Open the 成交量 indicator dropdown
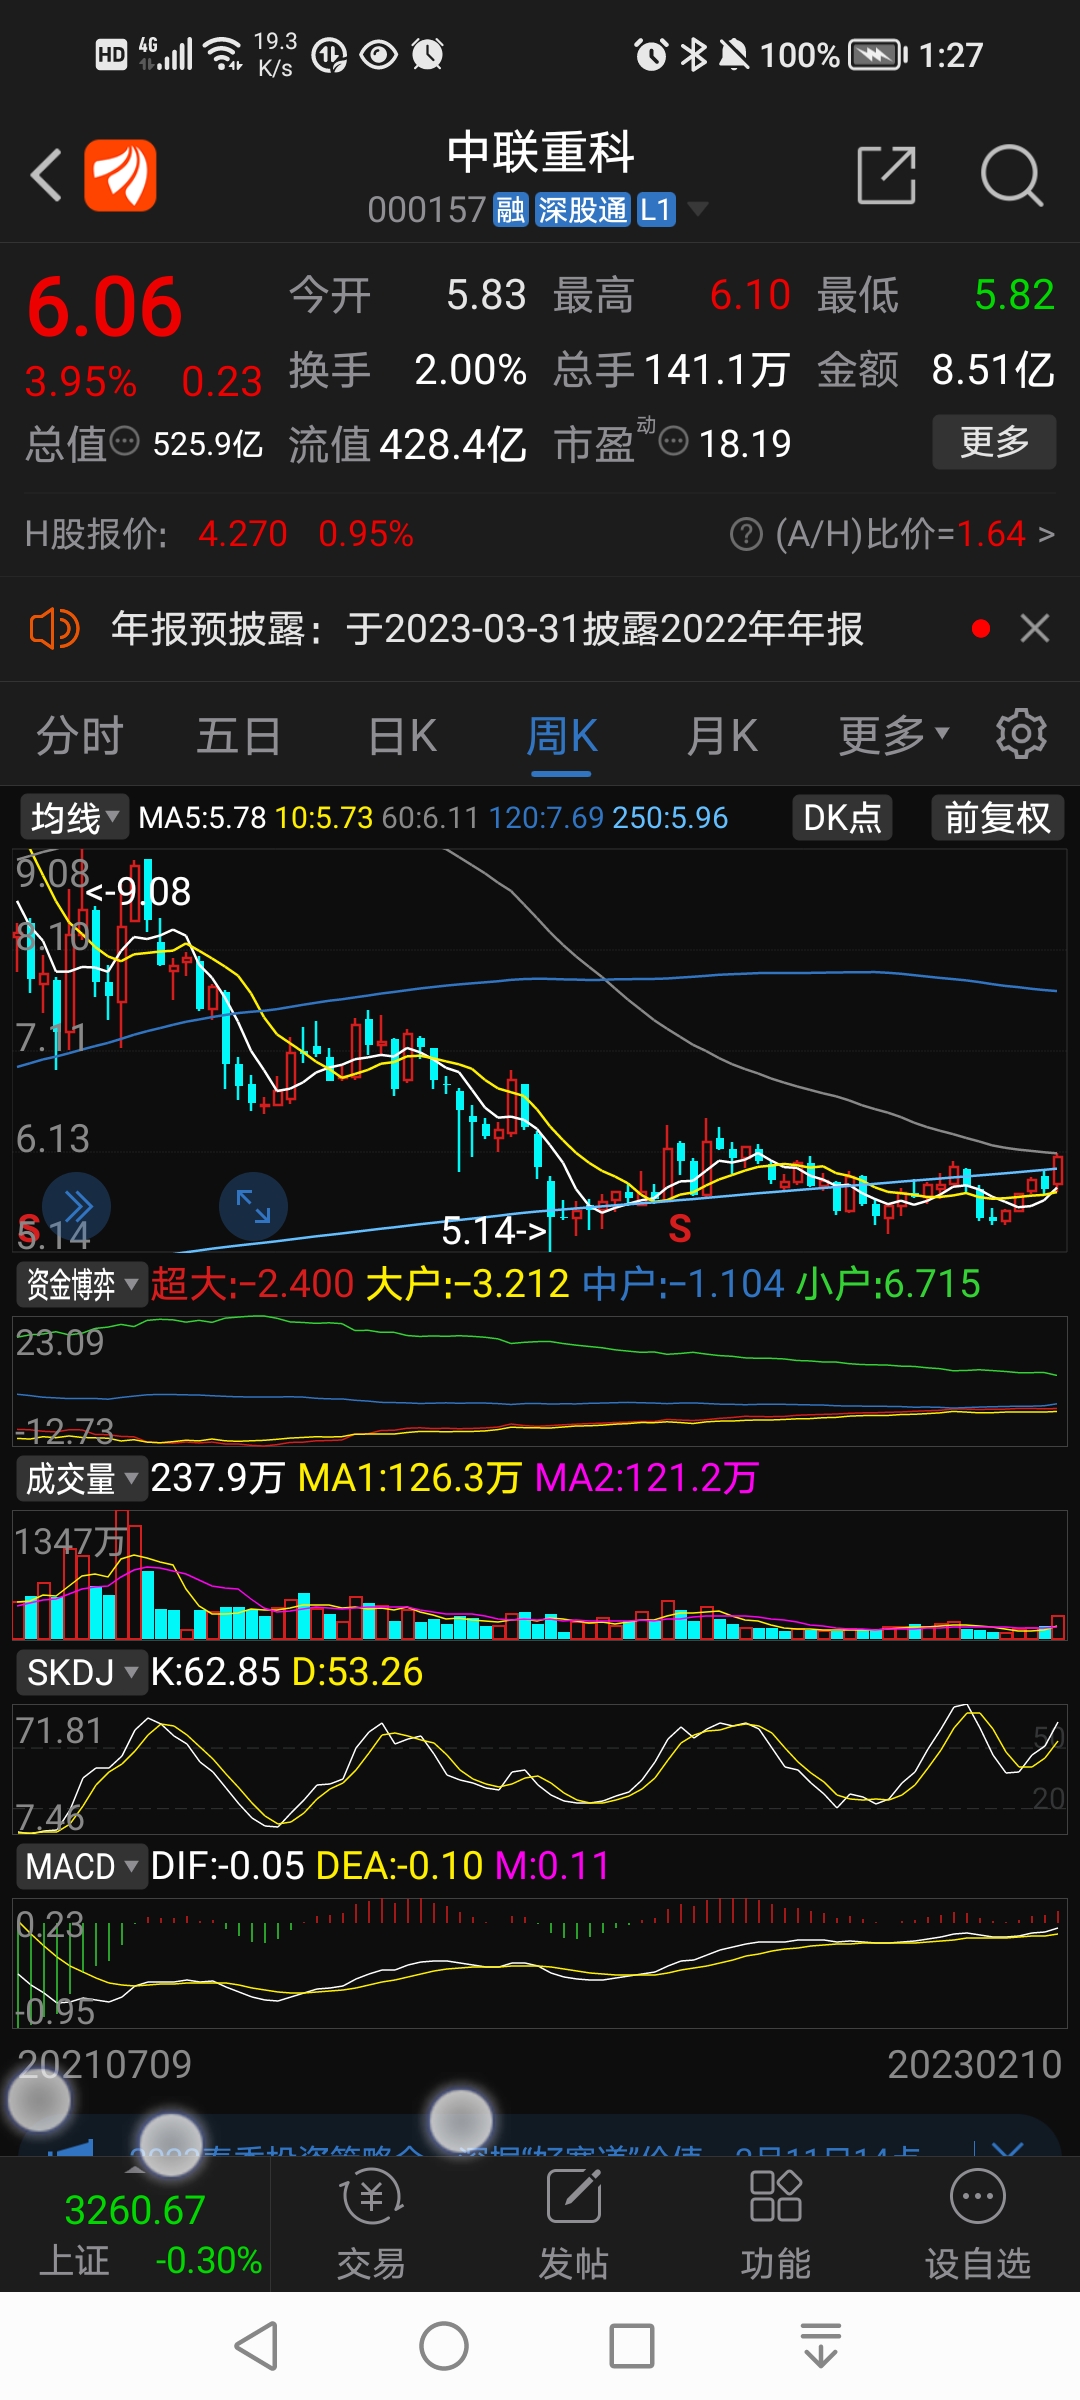This screenshot has width=1080, height=2400. 82,1478
